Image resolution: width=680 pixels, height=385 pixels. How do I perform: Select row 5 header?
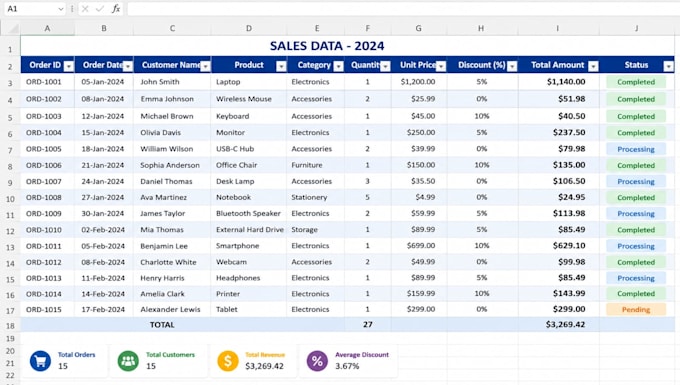click(10, 117)
